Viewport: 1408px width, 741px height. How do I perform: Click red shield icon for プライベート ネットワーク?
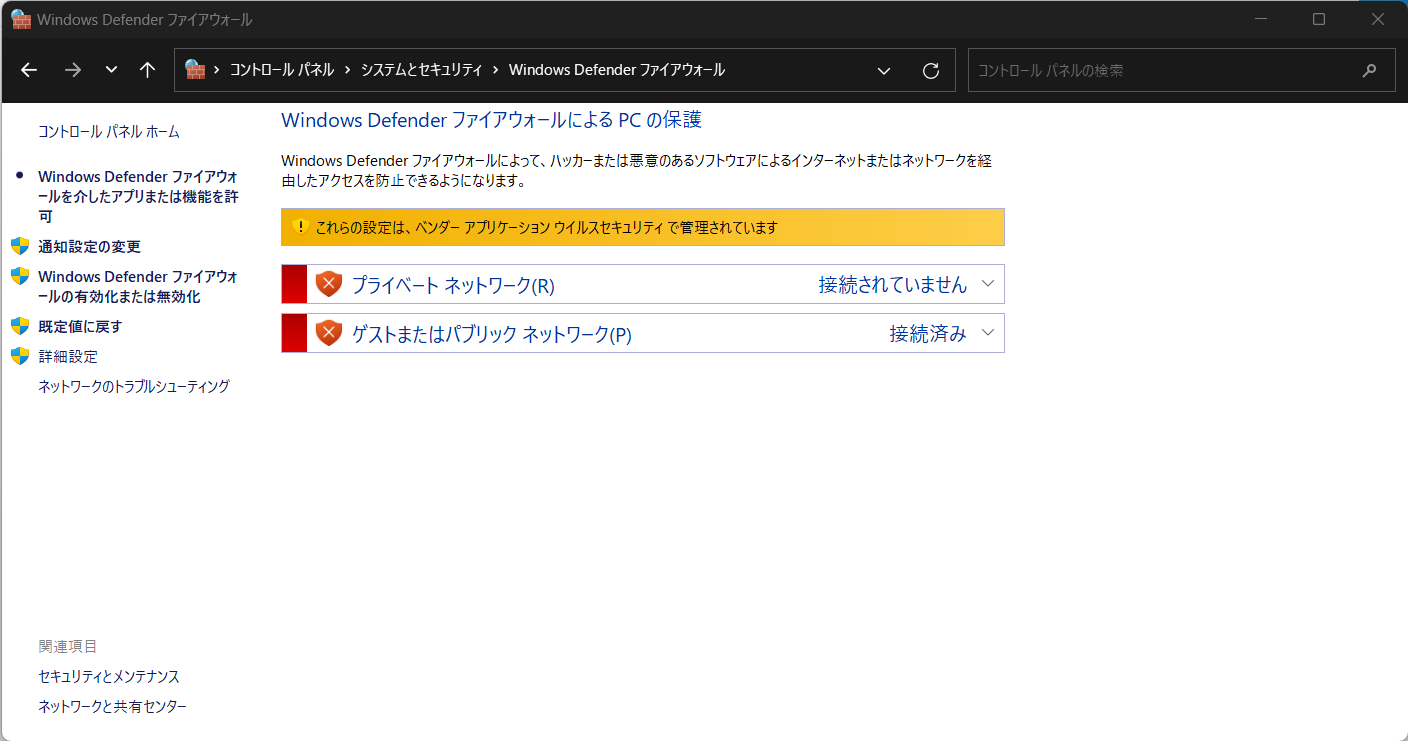(x=328, y=284)
